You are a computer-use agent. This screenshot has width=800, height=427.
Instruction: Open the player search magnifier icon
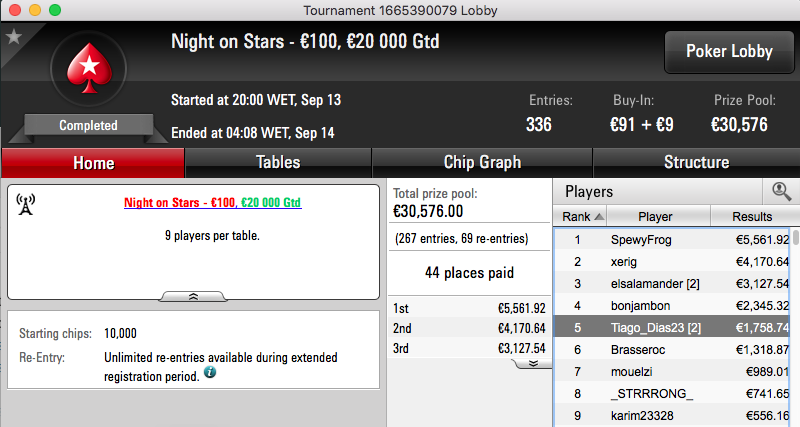point(781,192)
